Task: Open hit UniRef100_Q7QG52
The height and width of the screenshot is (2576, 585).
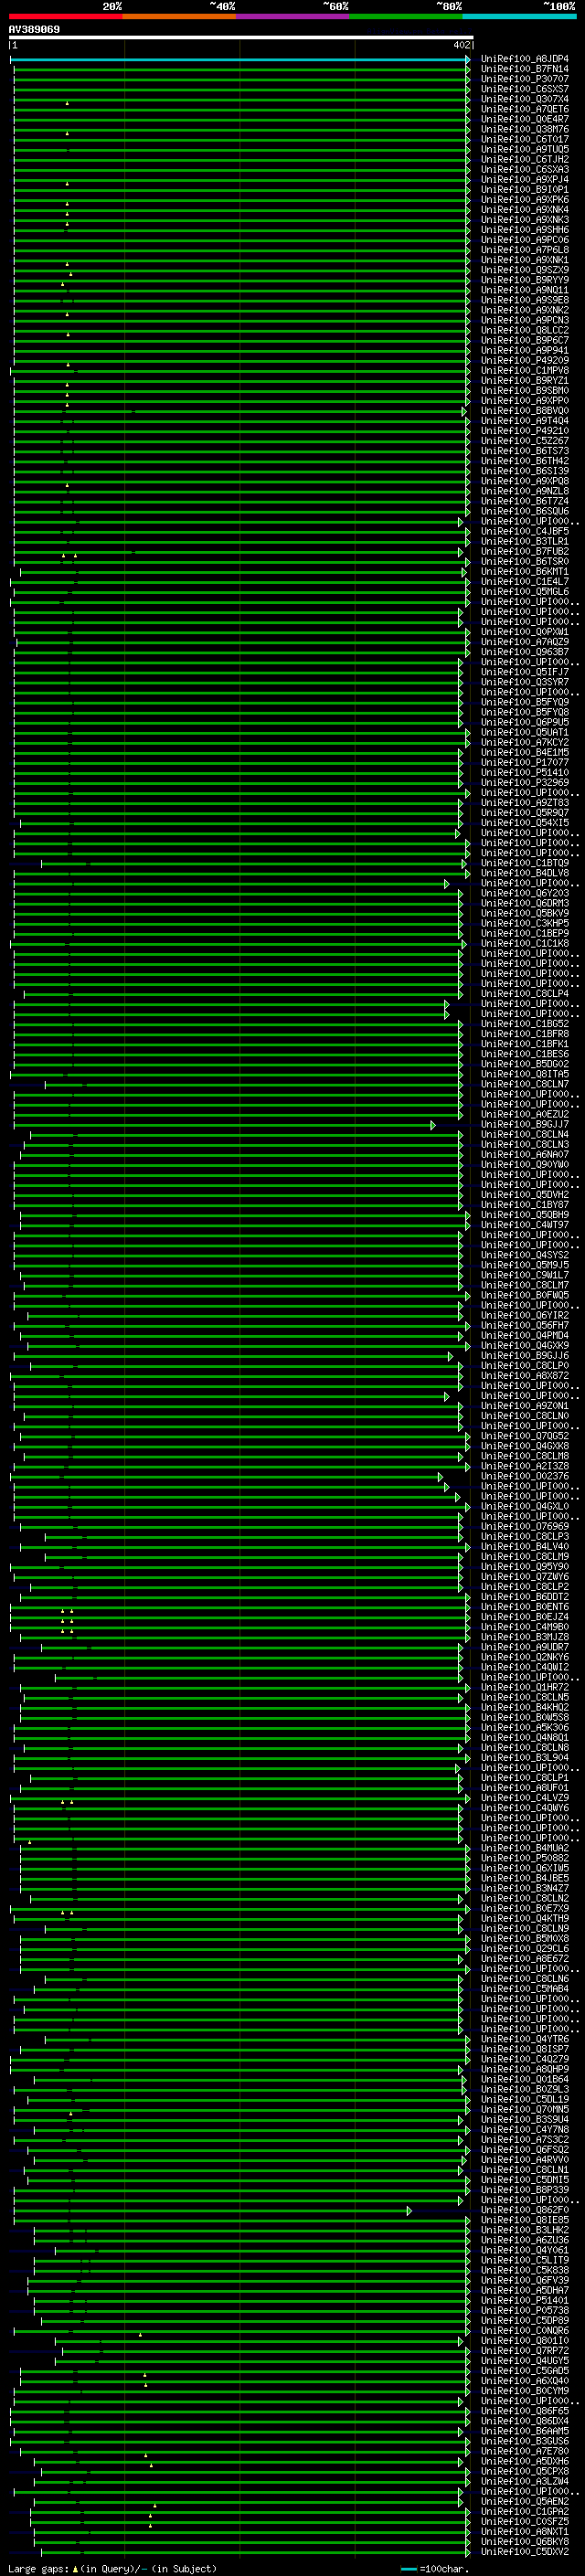Action: click(x=524, y=1436)
